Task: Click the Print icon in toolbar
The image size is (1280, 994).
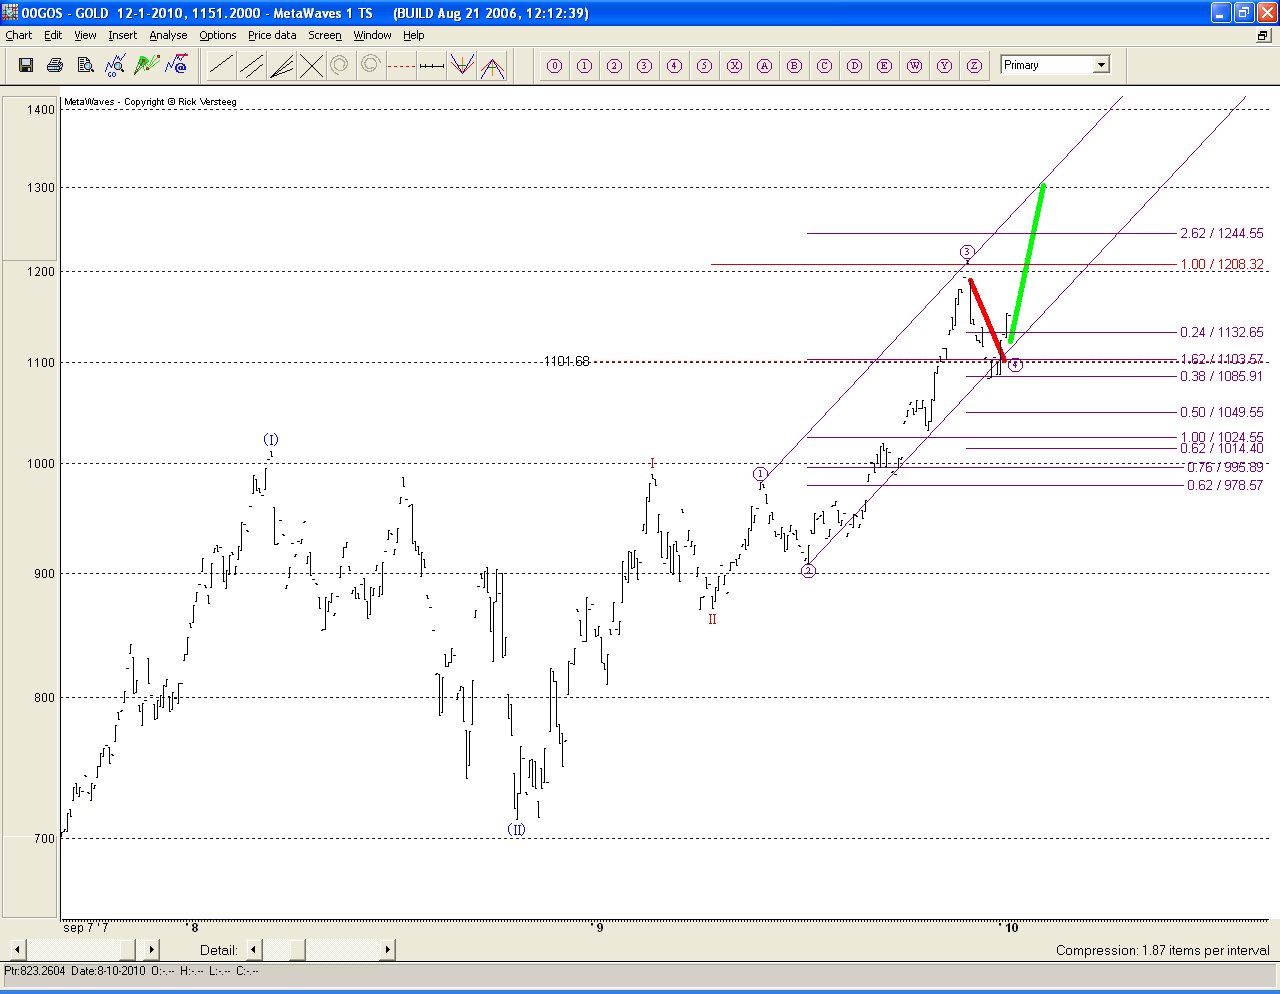Action: point(56,66)
